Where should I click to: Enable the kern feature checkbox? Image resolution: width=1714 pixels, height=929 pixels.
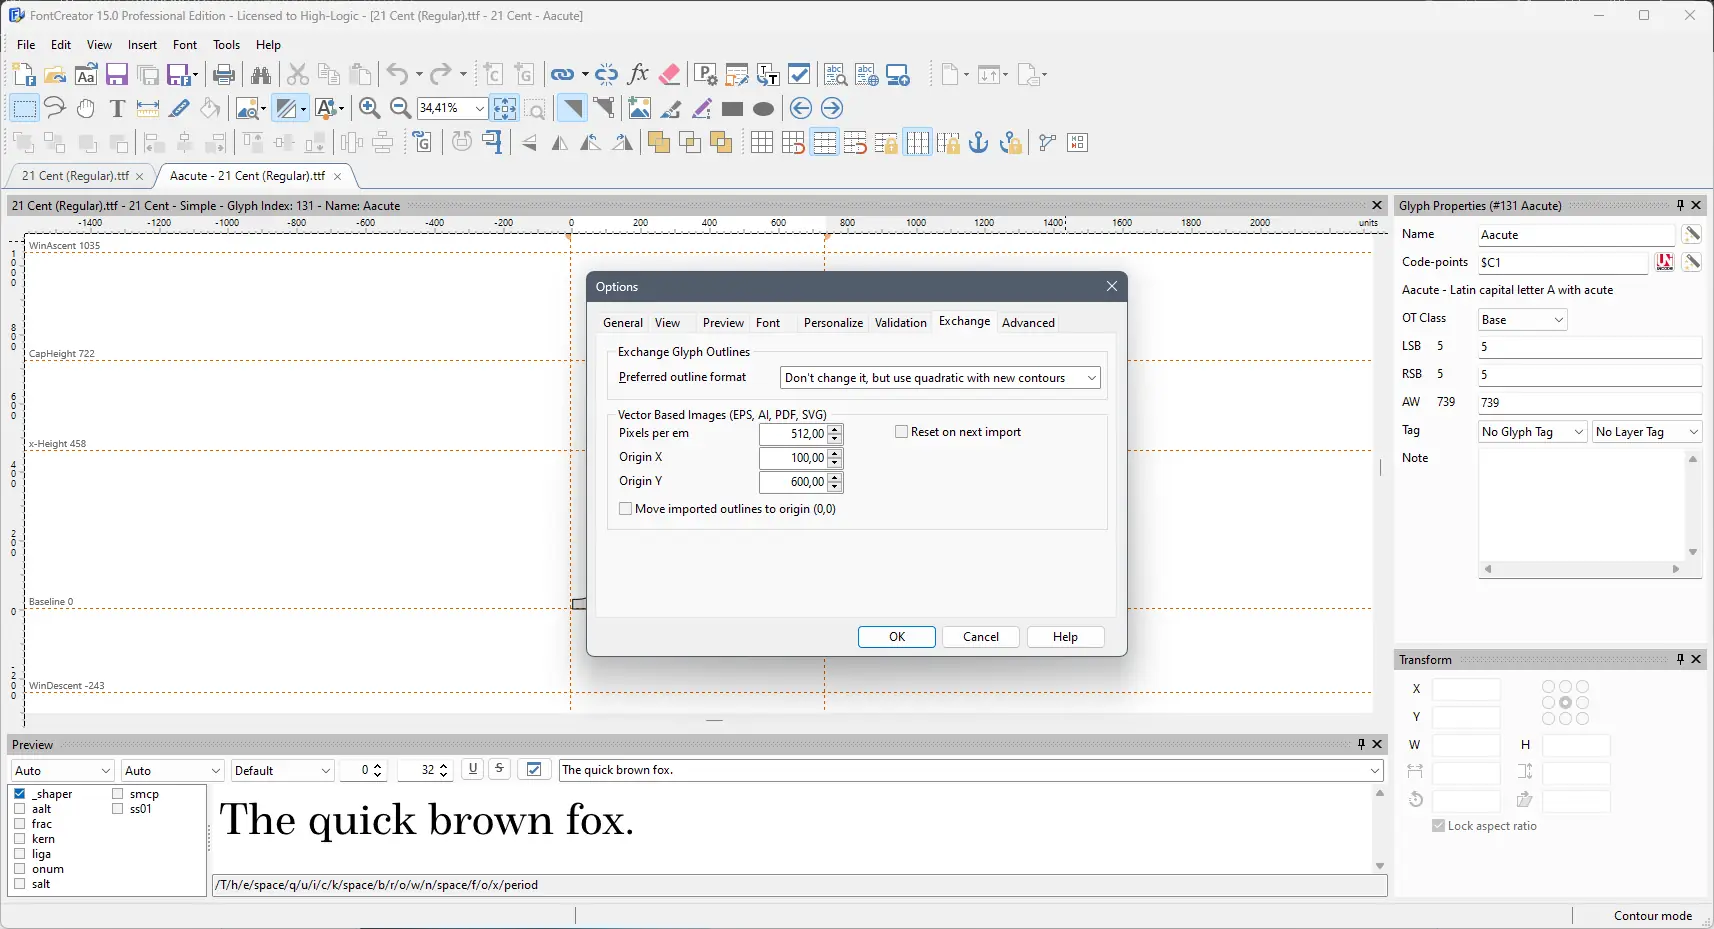pos(20,839)
